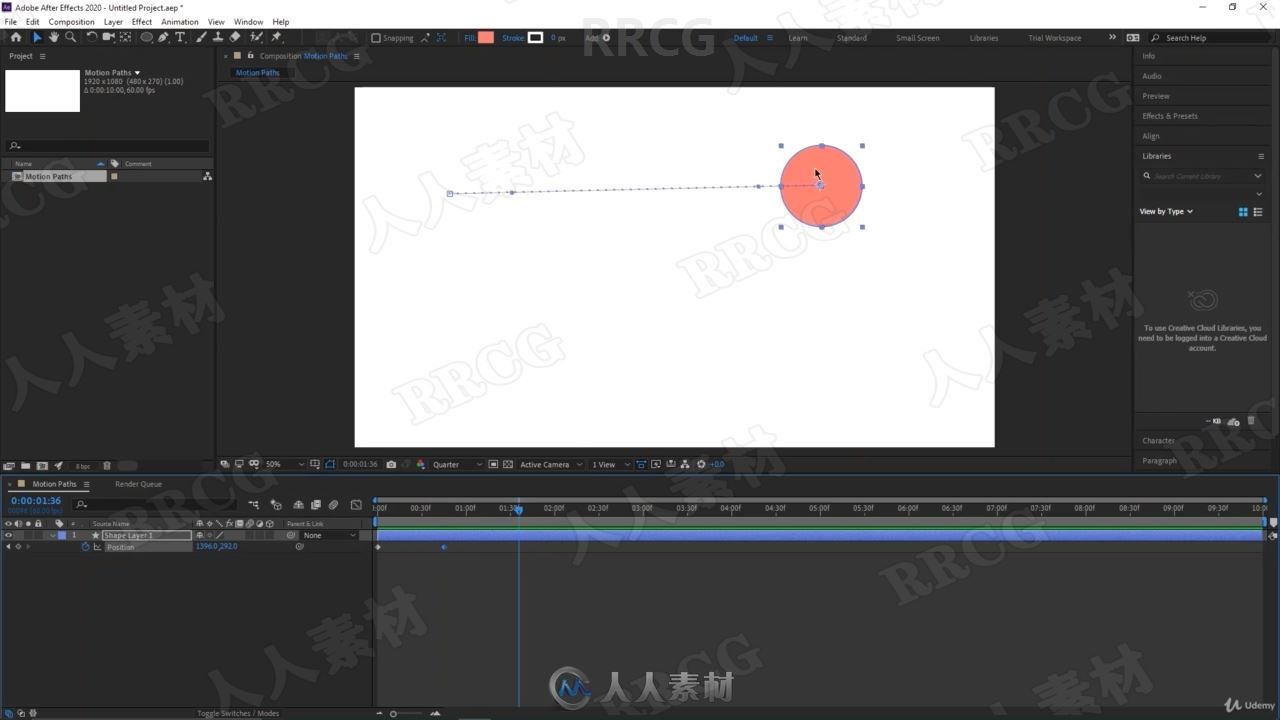
Task: Switch to the Standard workspace
Action: pos(852,38)
